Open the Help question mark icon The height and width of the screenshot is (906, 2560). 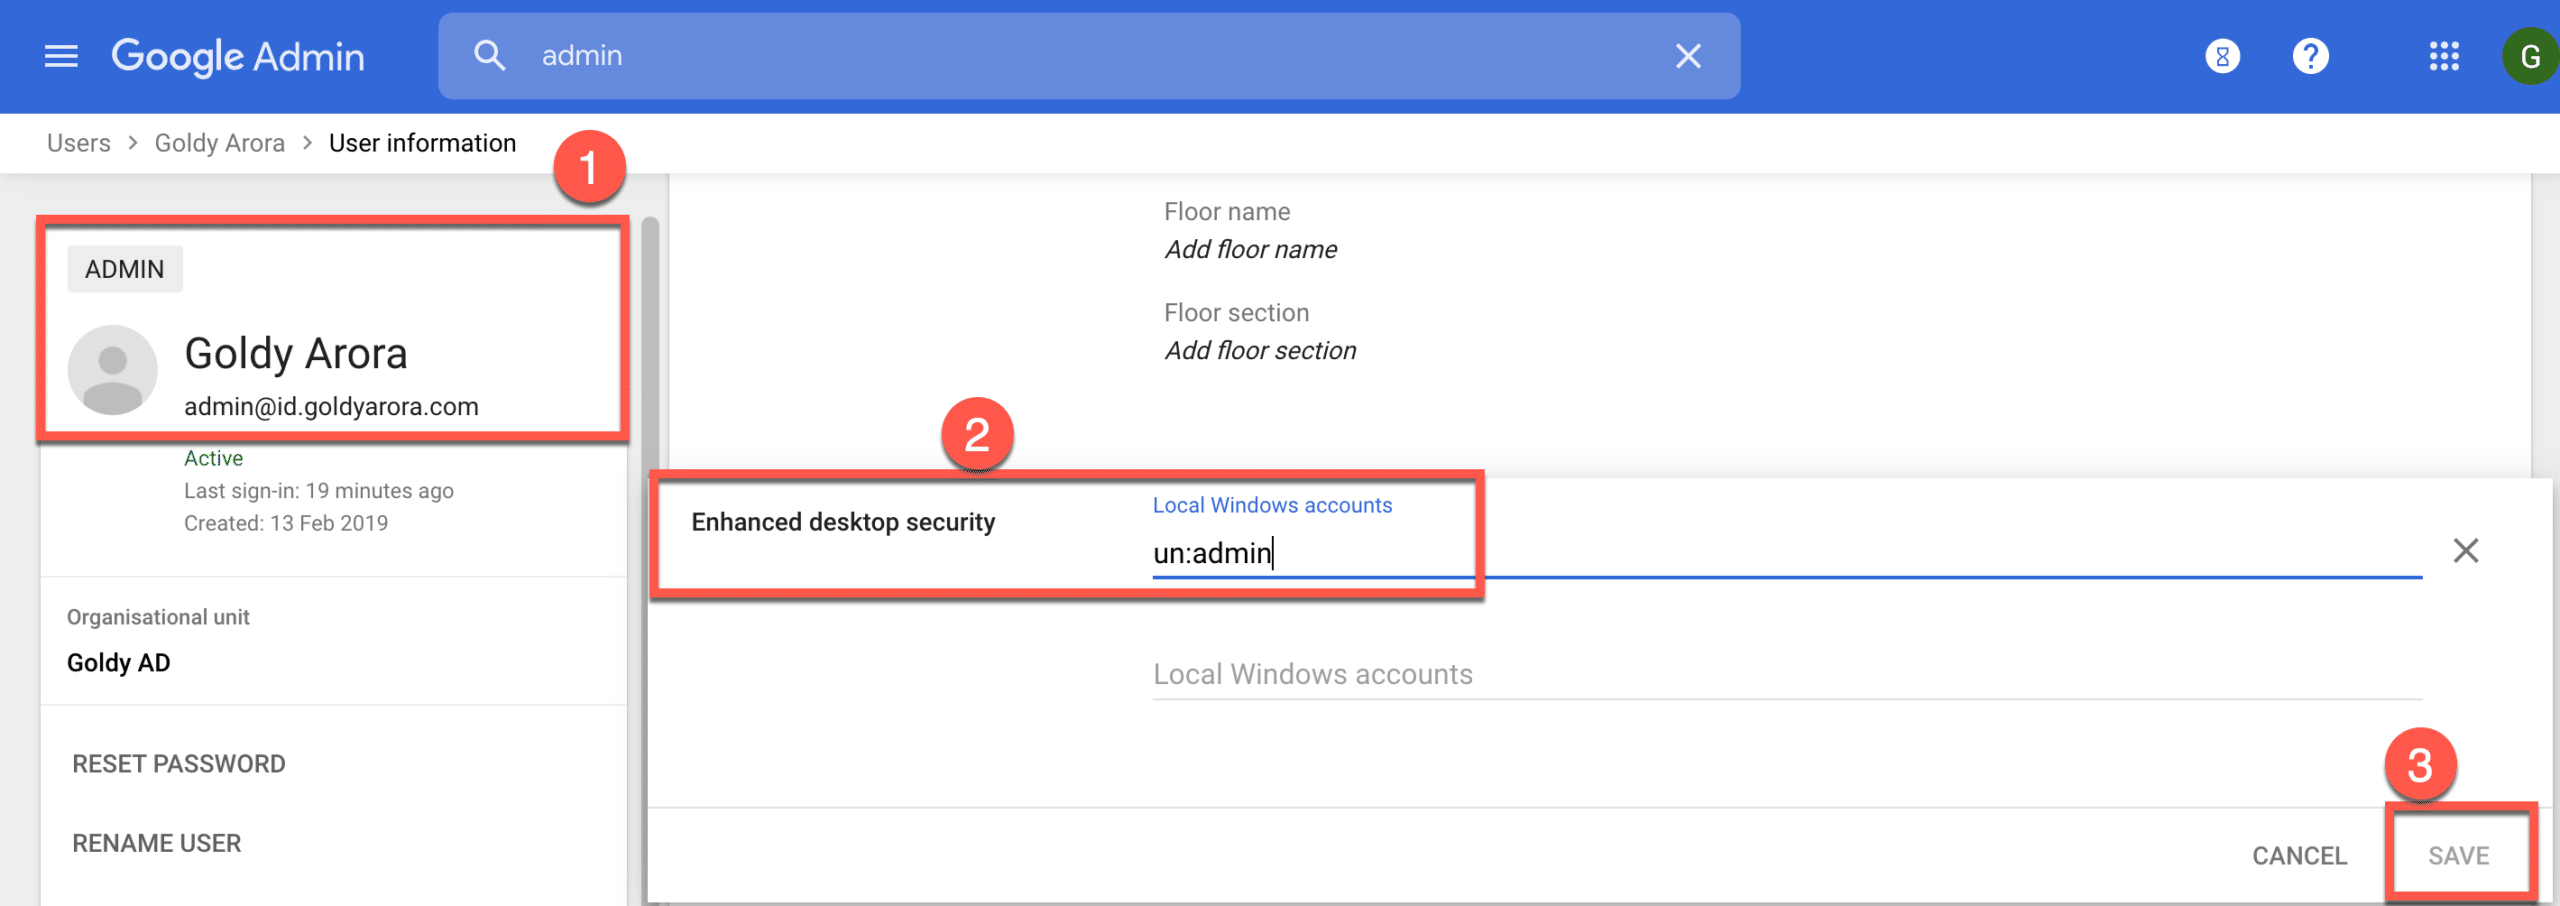pyautogui.click(x=2310, y=56)
